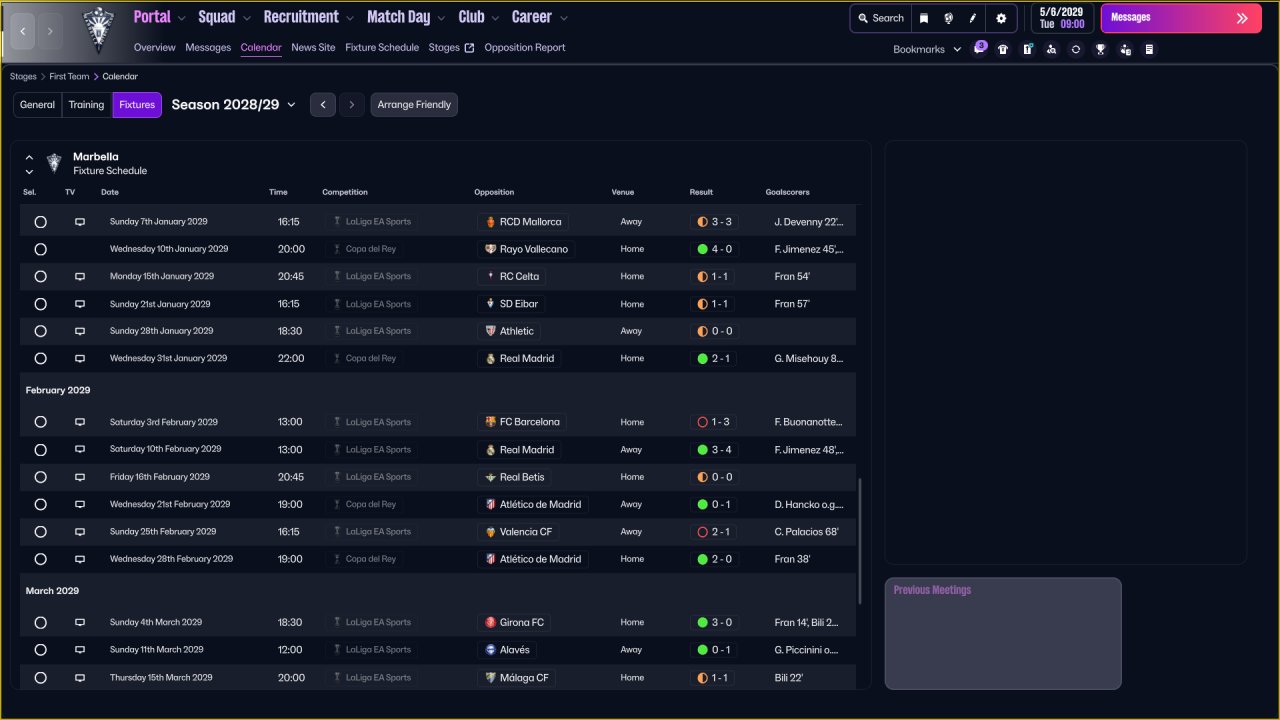Screen dimensions: 1280x720
Task: Select the radio button for the Girona FC fixture
Action: click(x=40, y=622)
